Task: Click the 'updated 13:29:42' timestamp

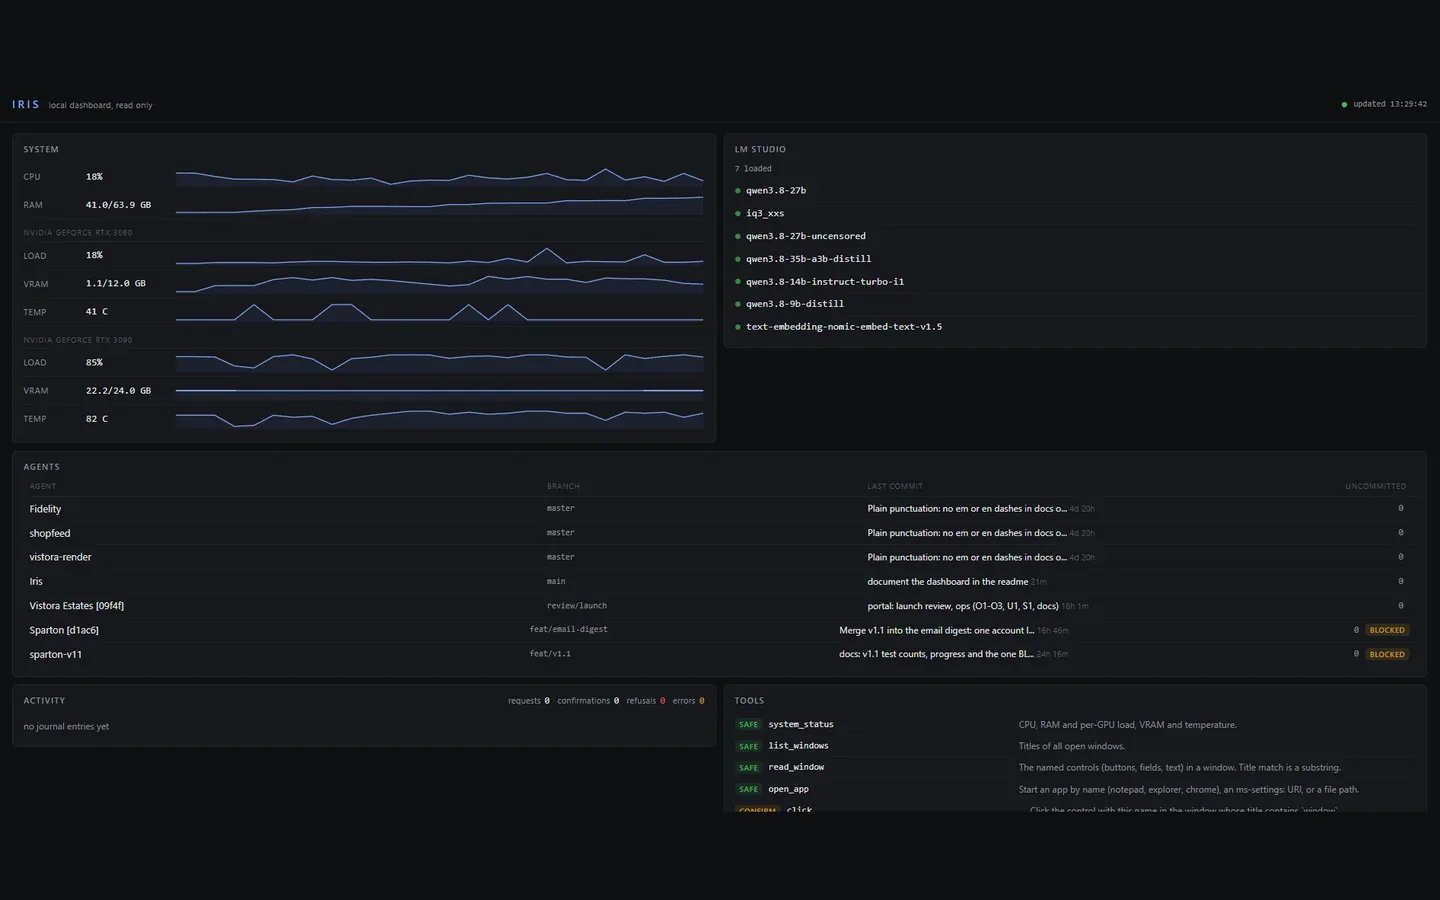Action: [x=1390, y=104]
